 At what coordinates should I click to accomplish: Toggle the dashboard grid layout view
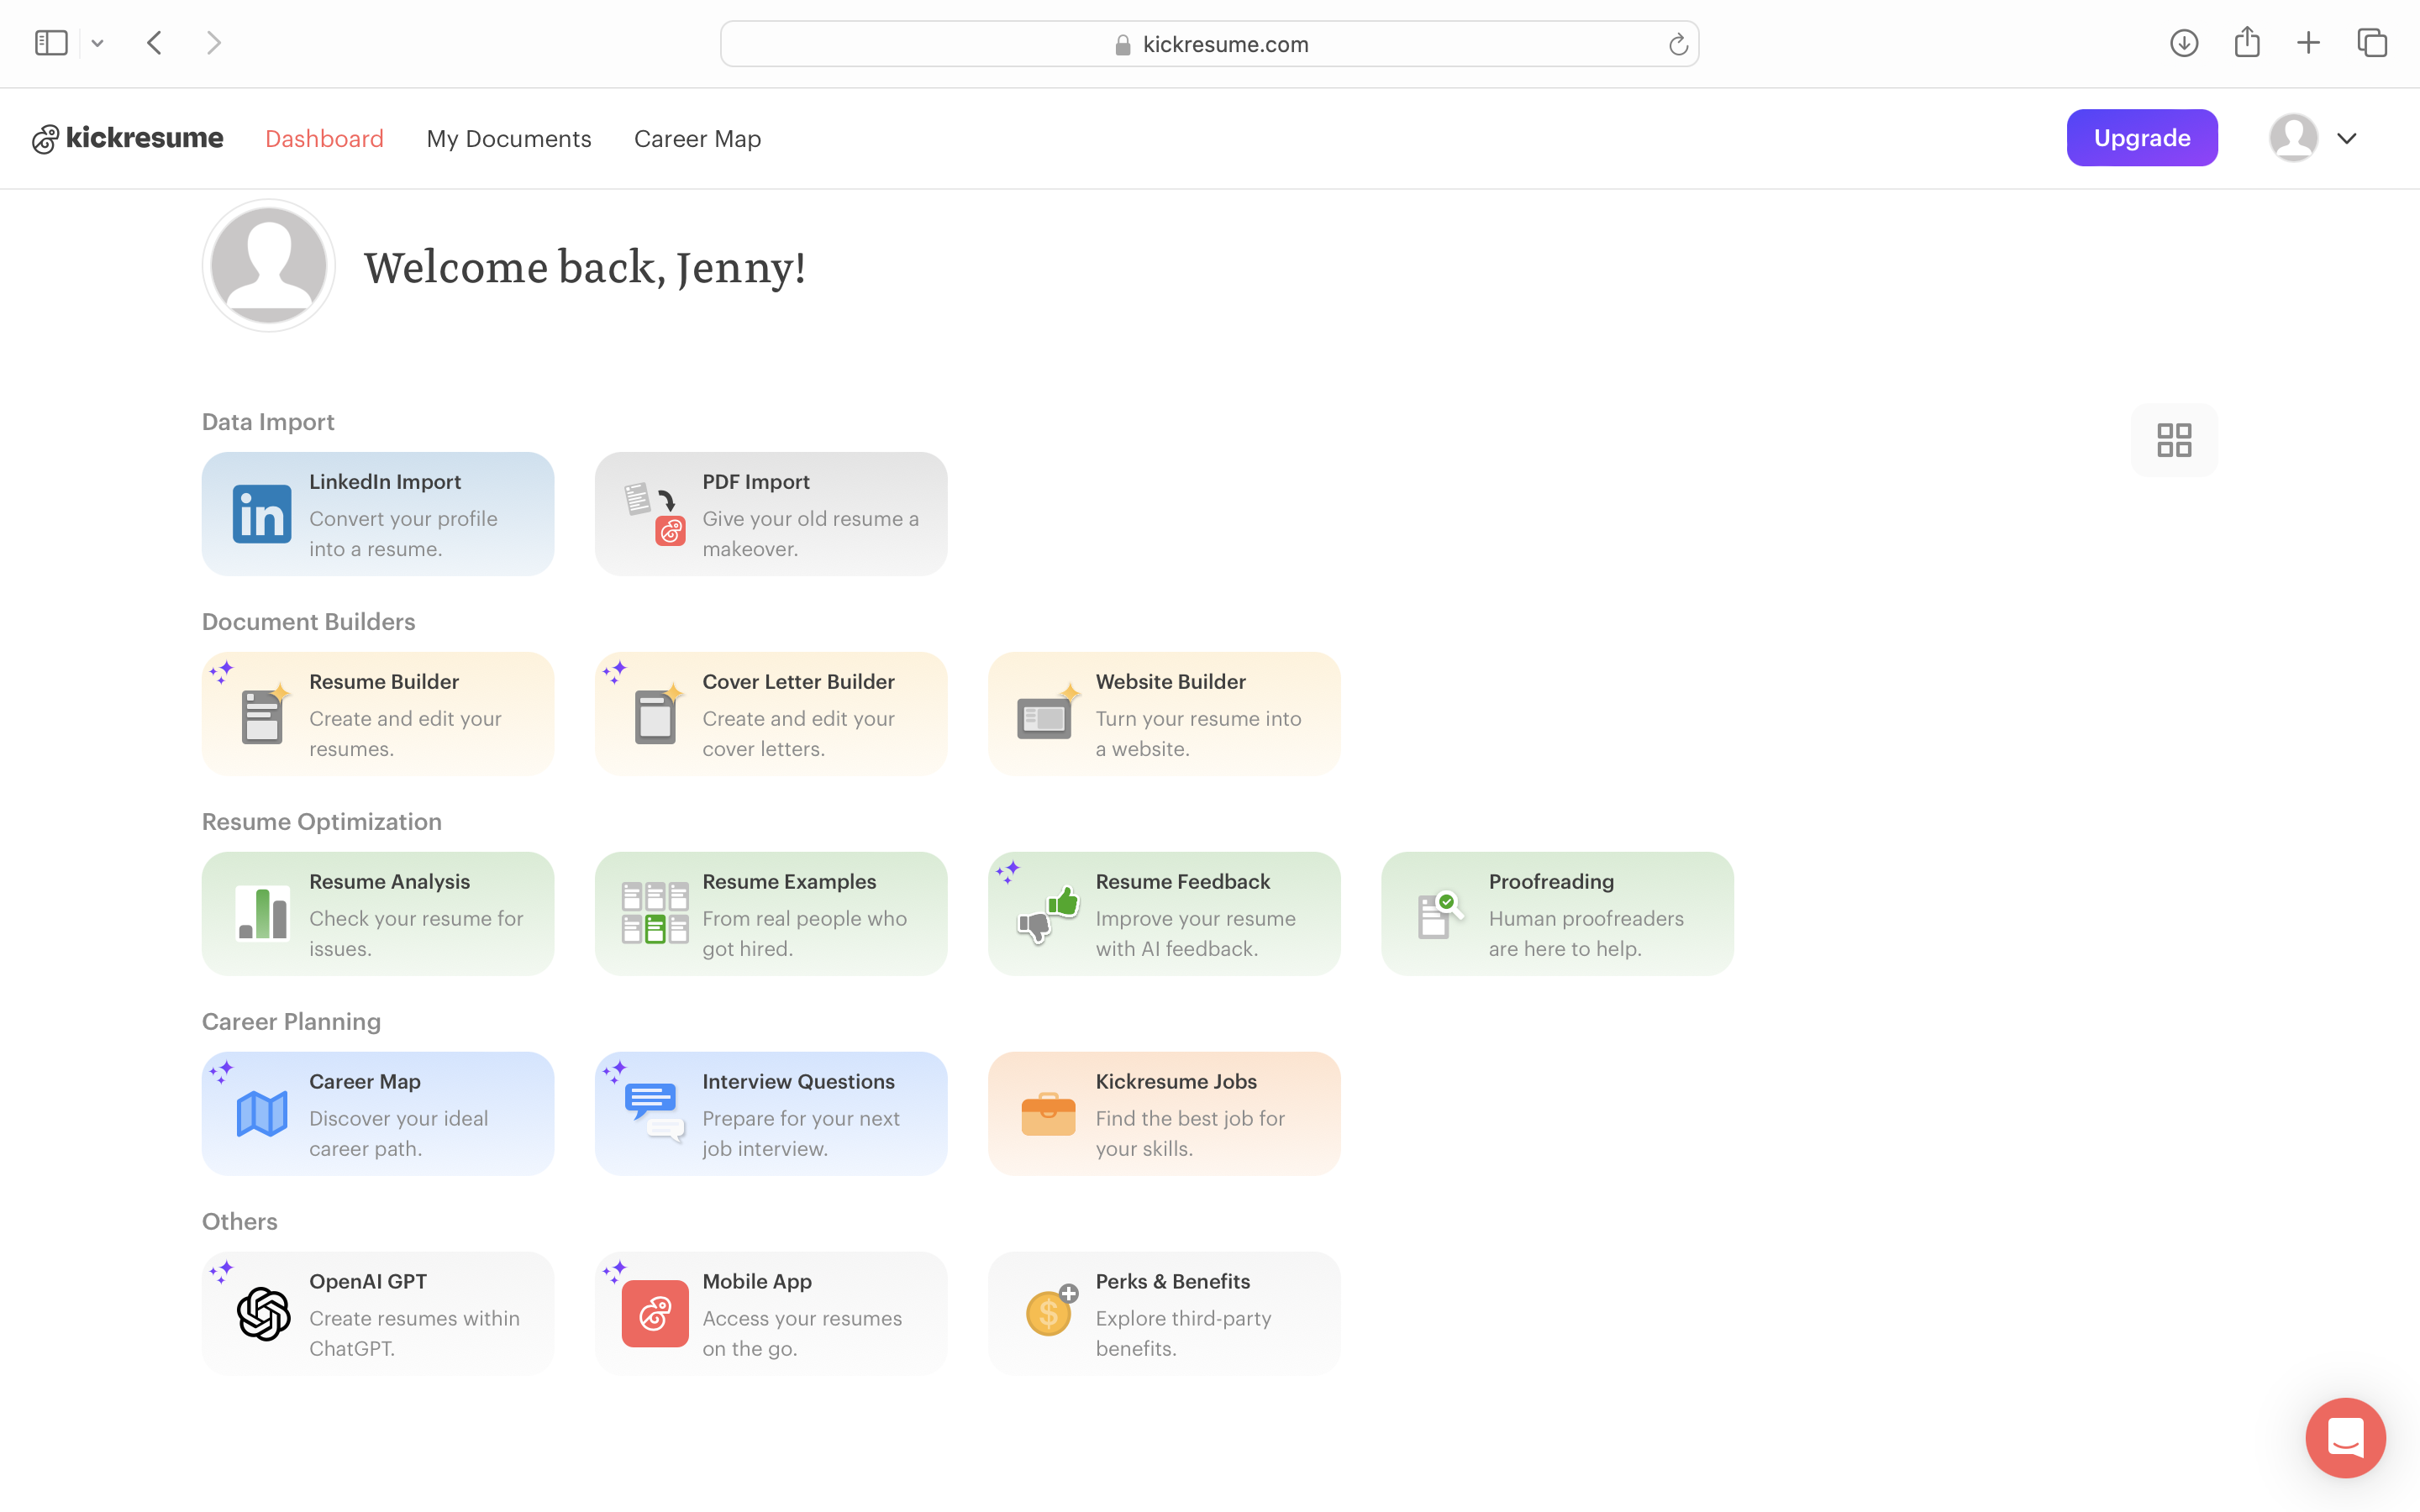coord(2174,439)
